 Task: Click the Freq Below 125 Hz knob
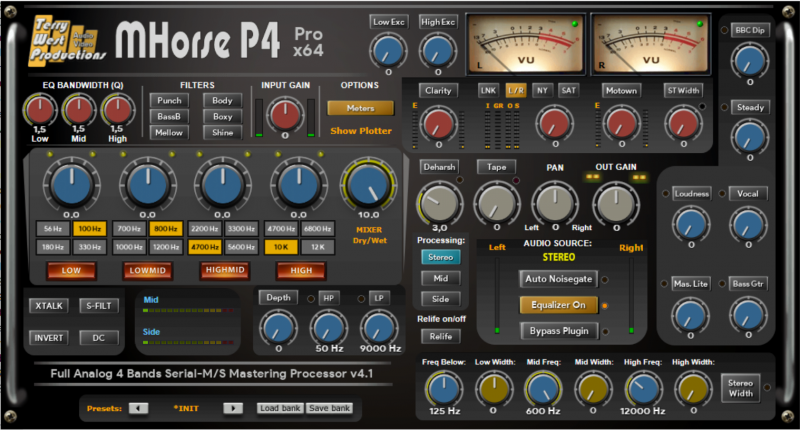pos(443,389)
